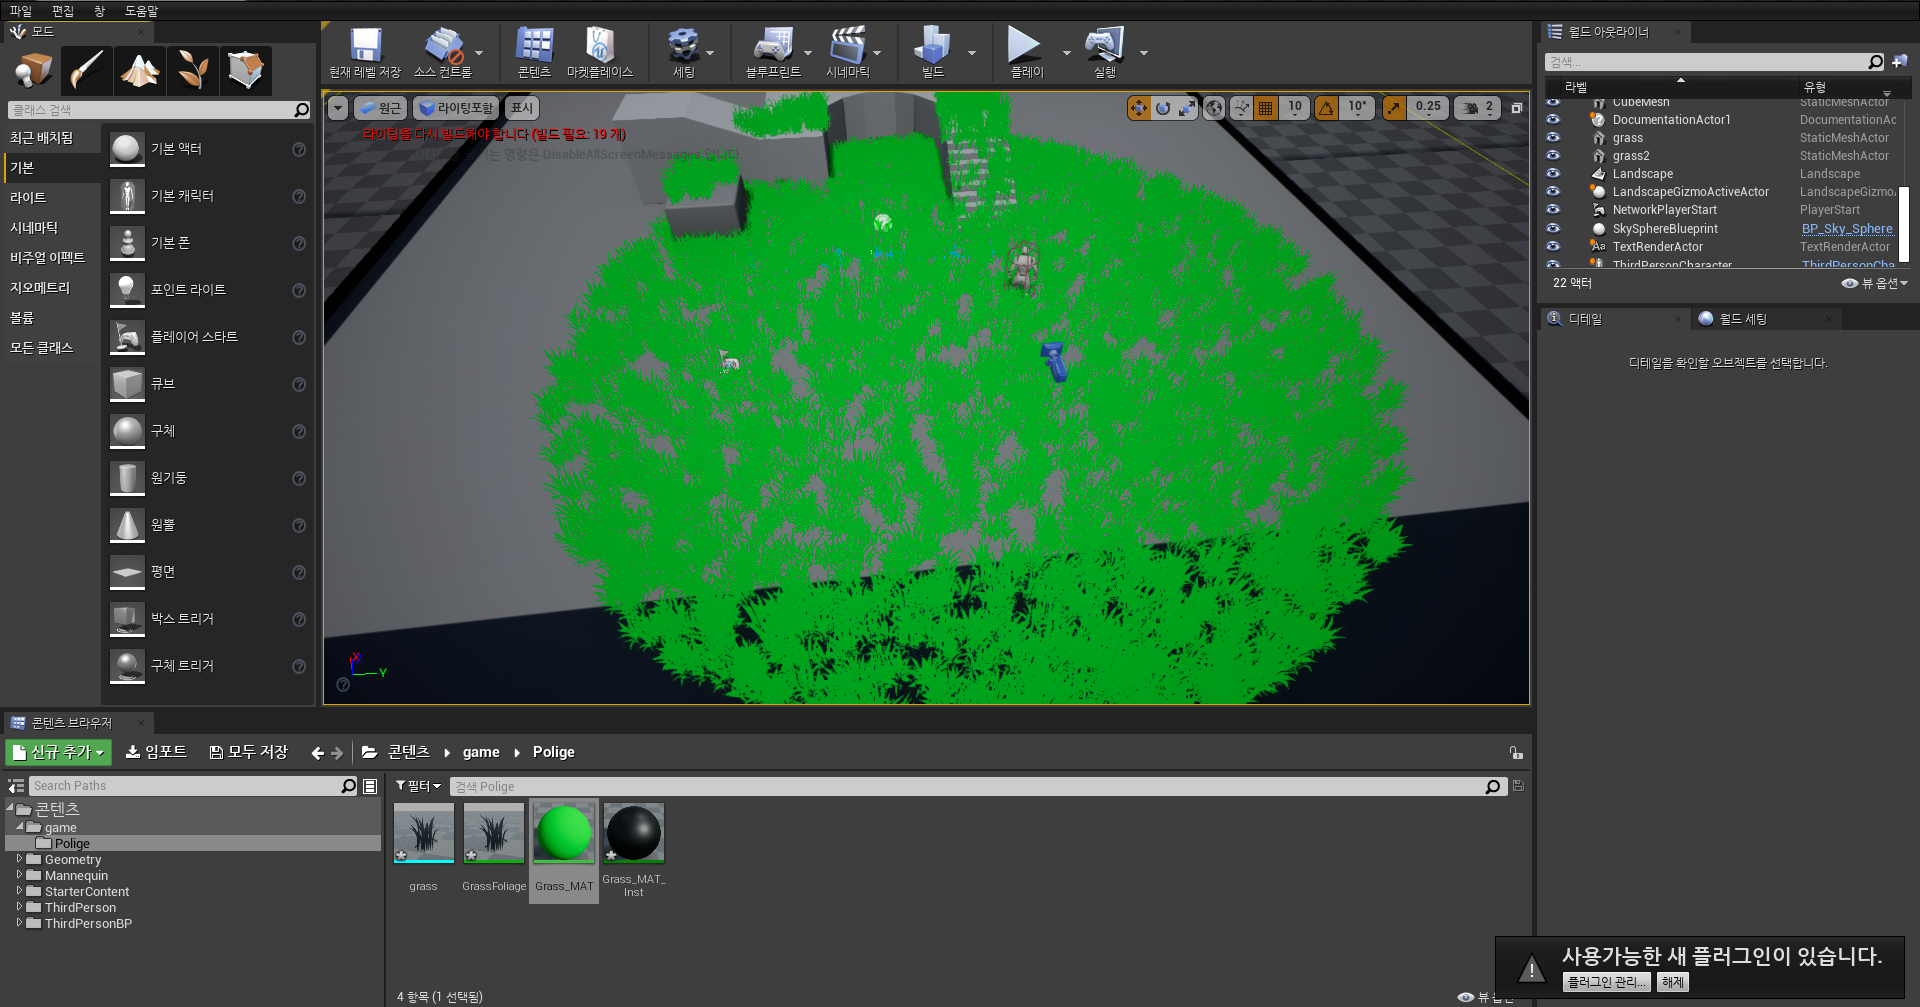Screen dimensions: 1920x1007
Task: Click Save All in Content Browser
Action: (249, 752)
